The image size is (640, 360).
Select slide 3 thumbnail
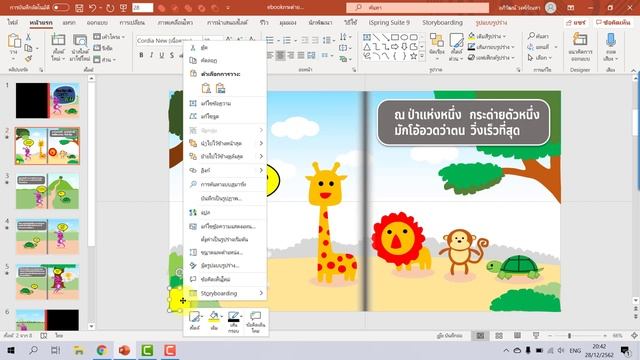click(47, 191)
